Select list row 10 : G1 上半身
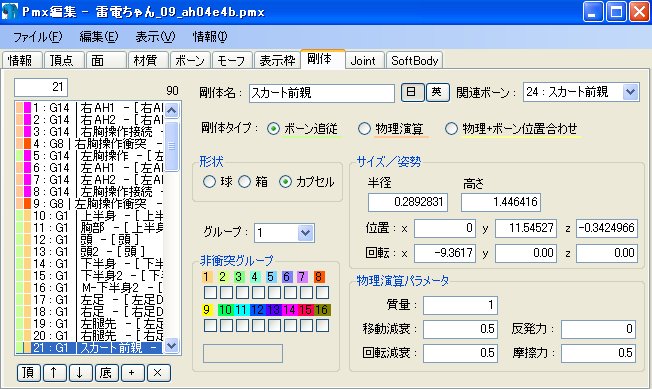Image resolution: width=652 pixels, height=389 pixels. (x=90, y=216)
